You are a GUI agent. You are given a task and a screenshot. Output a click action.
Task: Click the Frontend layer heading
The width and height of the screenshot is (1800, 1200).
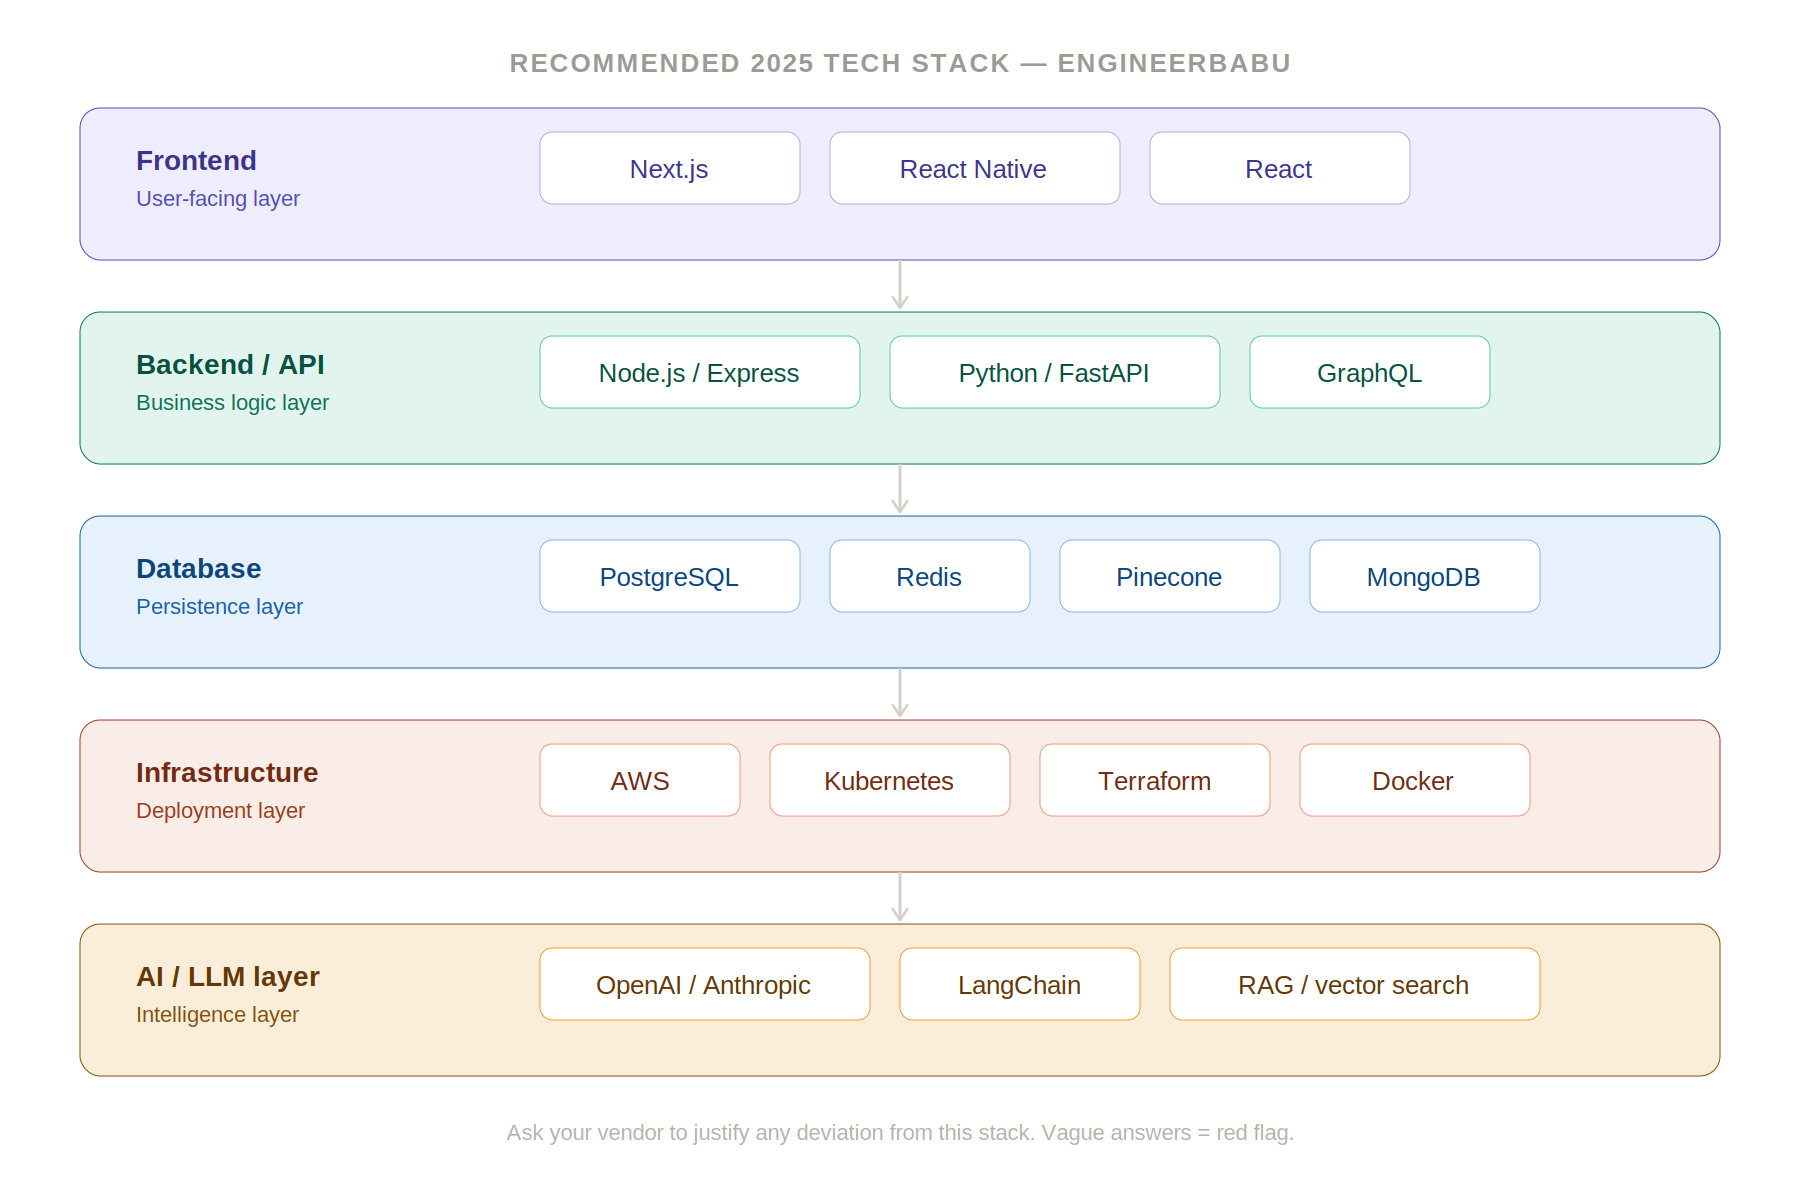[x=197, y=161]
